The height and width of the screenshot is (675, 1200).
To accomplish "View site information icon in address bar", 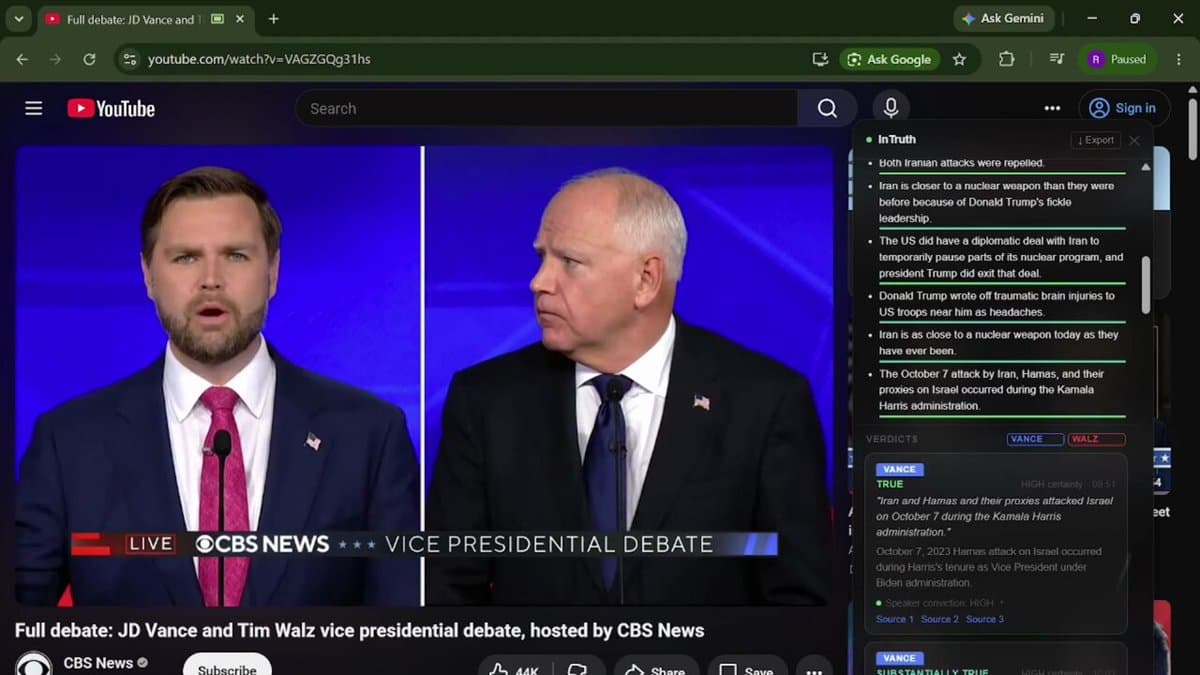I will 129,59.
